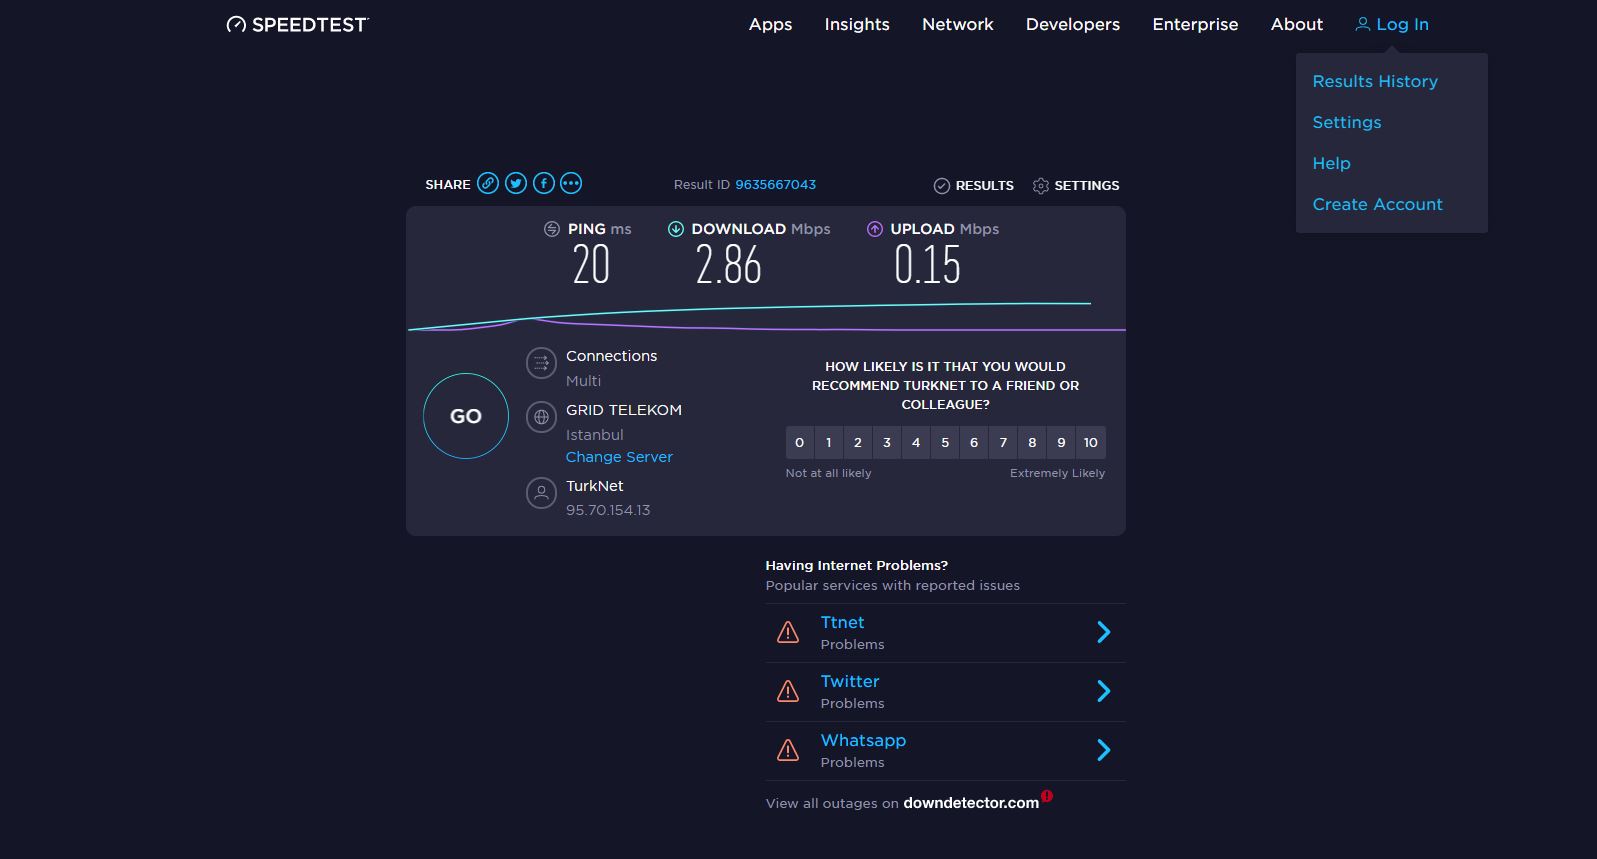The height and width of the screenshot is (859, 1597).
Task: Expand Ttnet problems chevron
Action: click(1104, 632)
